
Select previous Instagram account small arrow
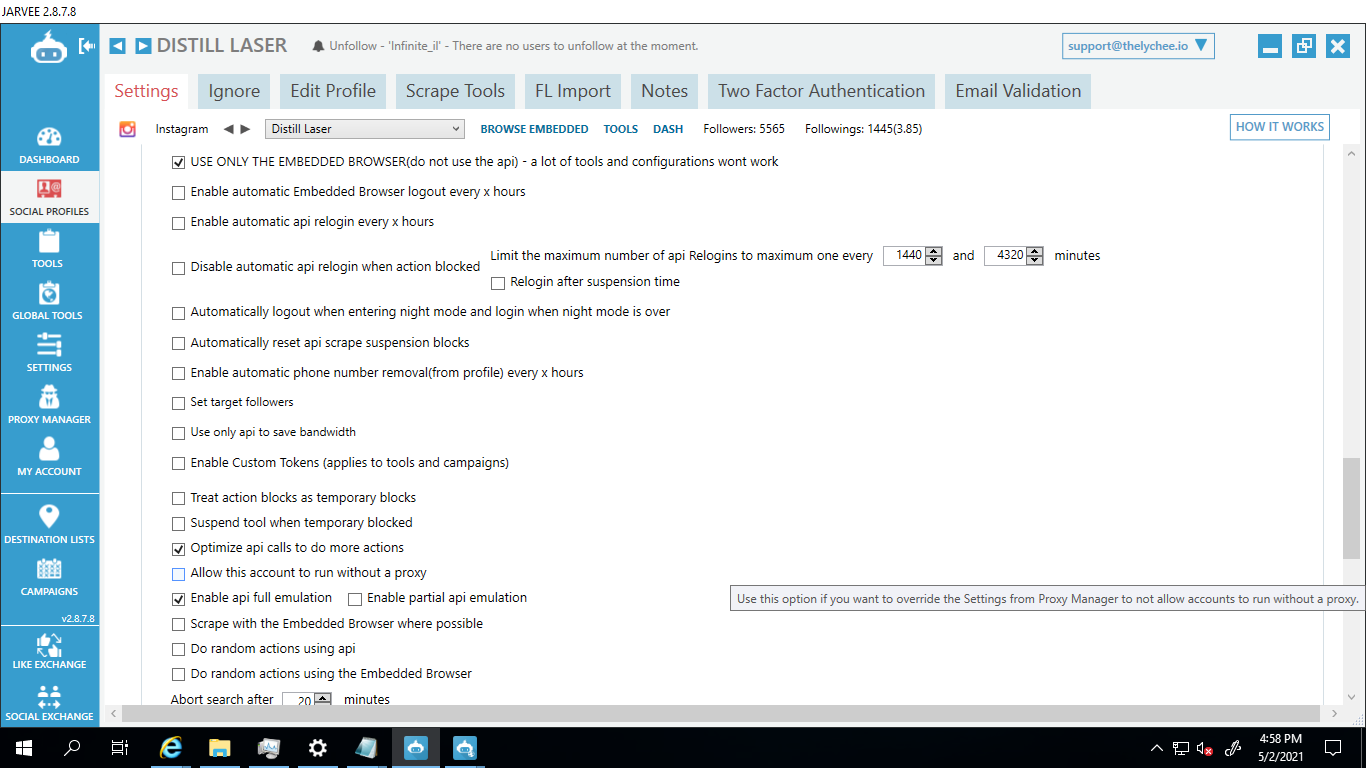pyautogui.click(x=228, y=129)
